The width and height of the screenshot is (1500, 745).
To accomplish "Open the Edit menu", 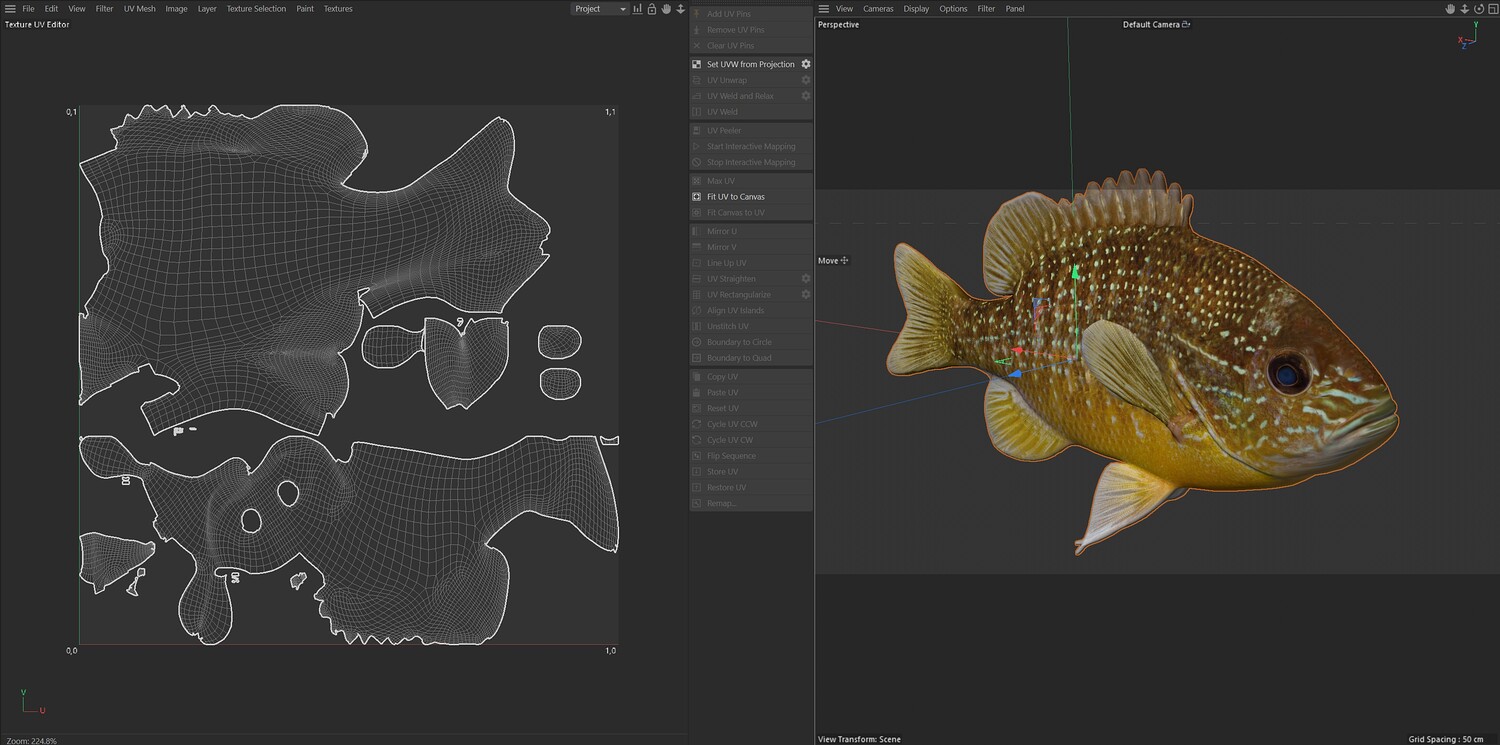I will pos(51,9).
